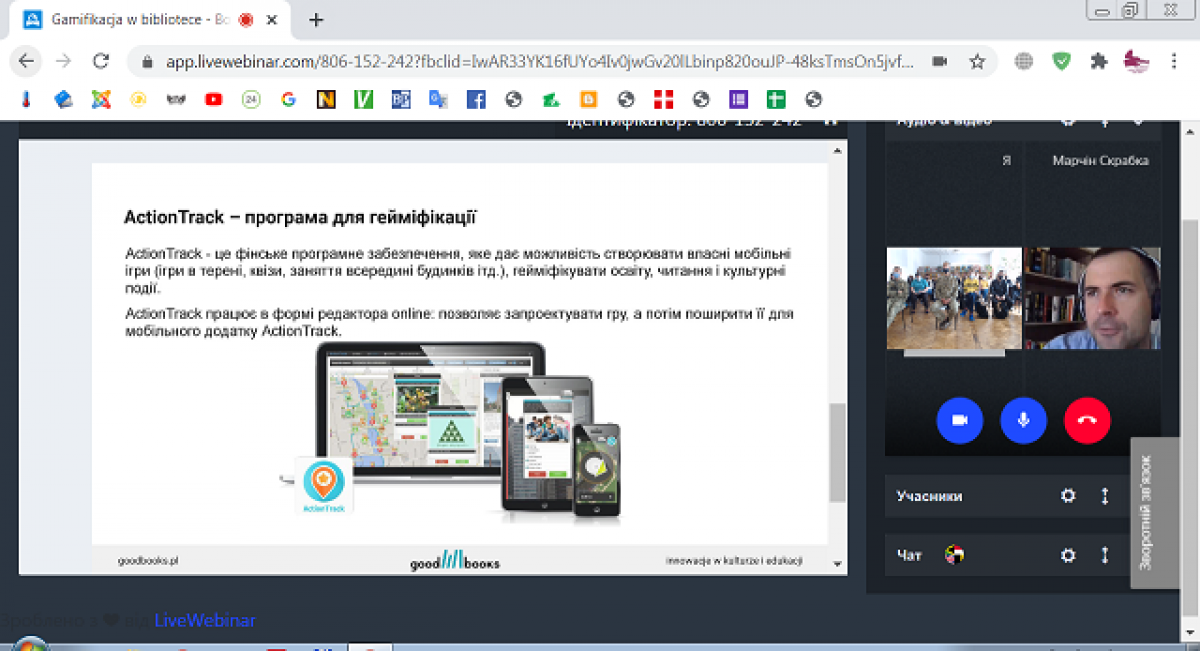Click Марчін Скрабка's video thumbnail
The height and width of the screenshot is (651, 1200).
click(1092, 298)
